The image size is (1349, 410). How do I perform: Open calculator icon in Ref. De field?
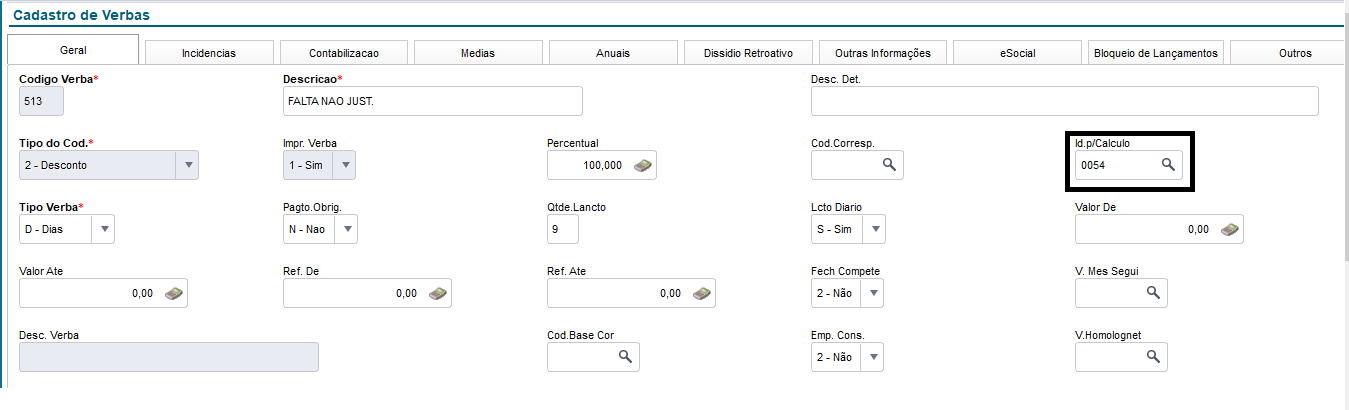[x=438, y=293]
